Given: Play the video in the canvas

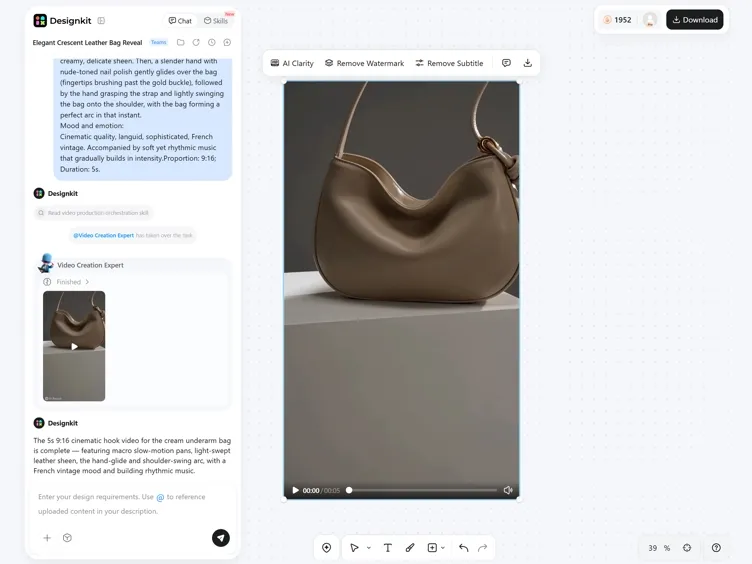Looking at the screenshot, I should (x=295, y=490).
